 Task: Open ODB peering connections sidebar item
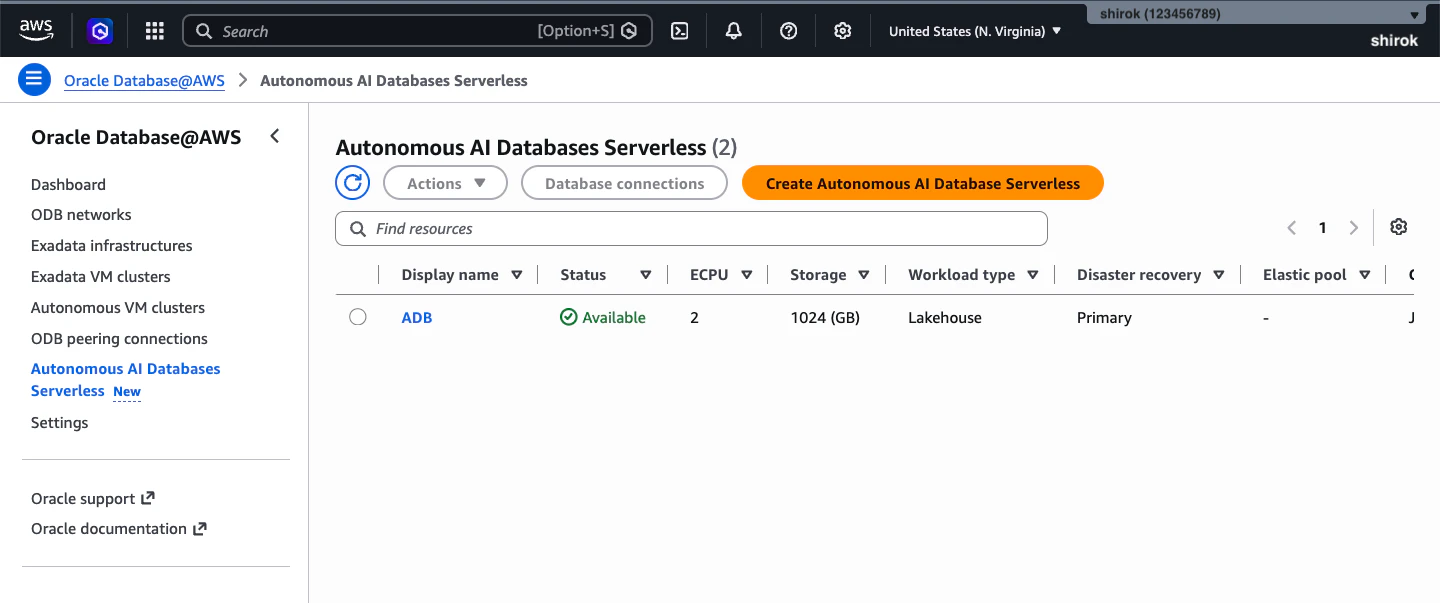[119, 338]
